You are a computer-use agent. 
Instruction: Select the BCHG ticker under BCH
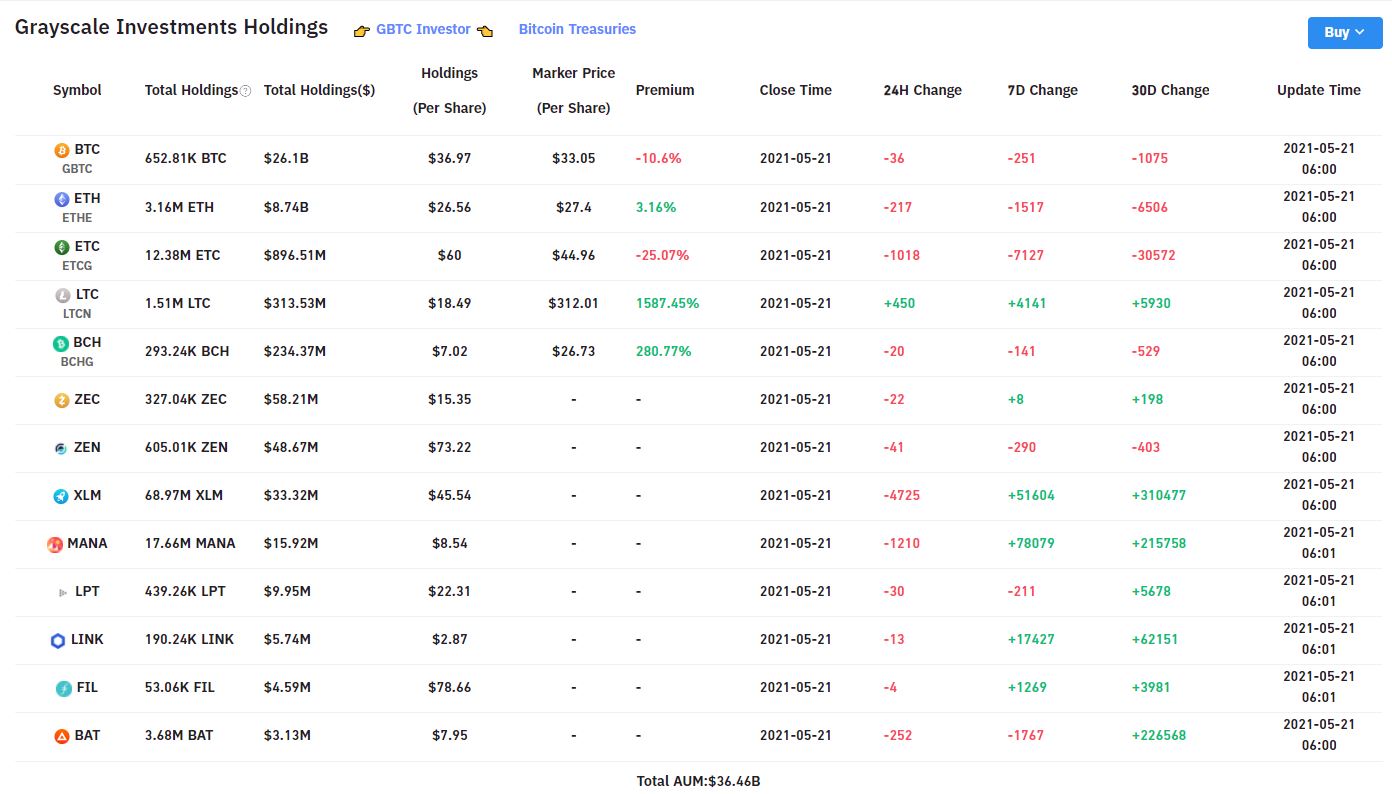(x=77, y=361)
